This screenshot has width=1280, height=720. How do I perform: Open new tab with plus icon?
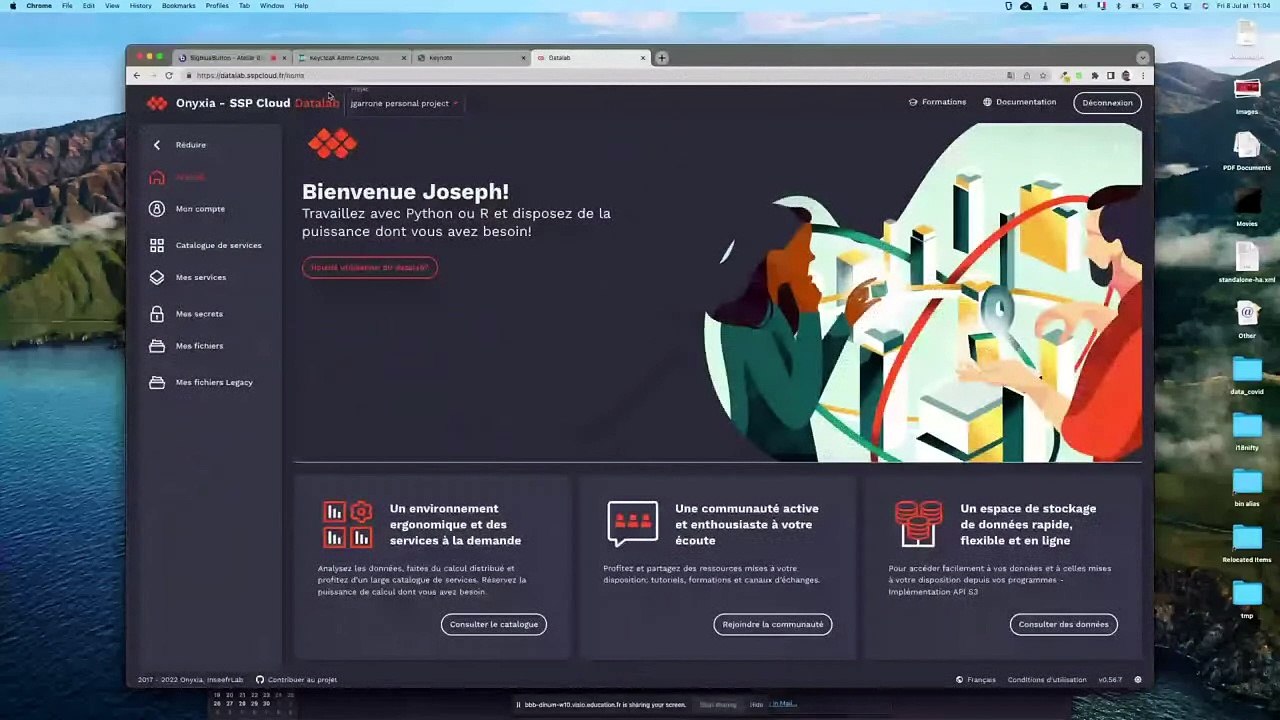pyautogui.click(x=662, y=58)
